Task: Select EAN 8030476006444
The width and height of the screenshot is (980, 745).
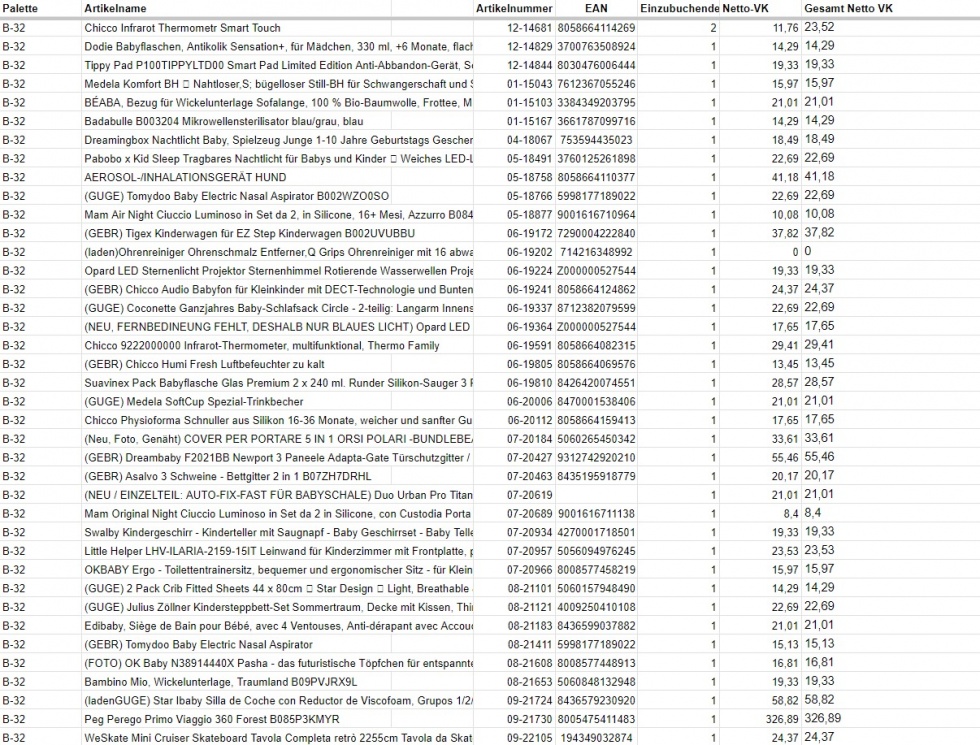Action: [596, 66]
